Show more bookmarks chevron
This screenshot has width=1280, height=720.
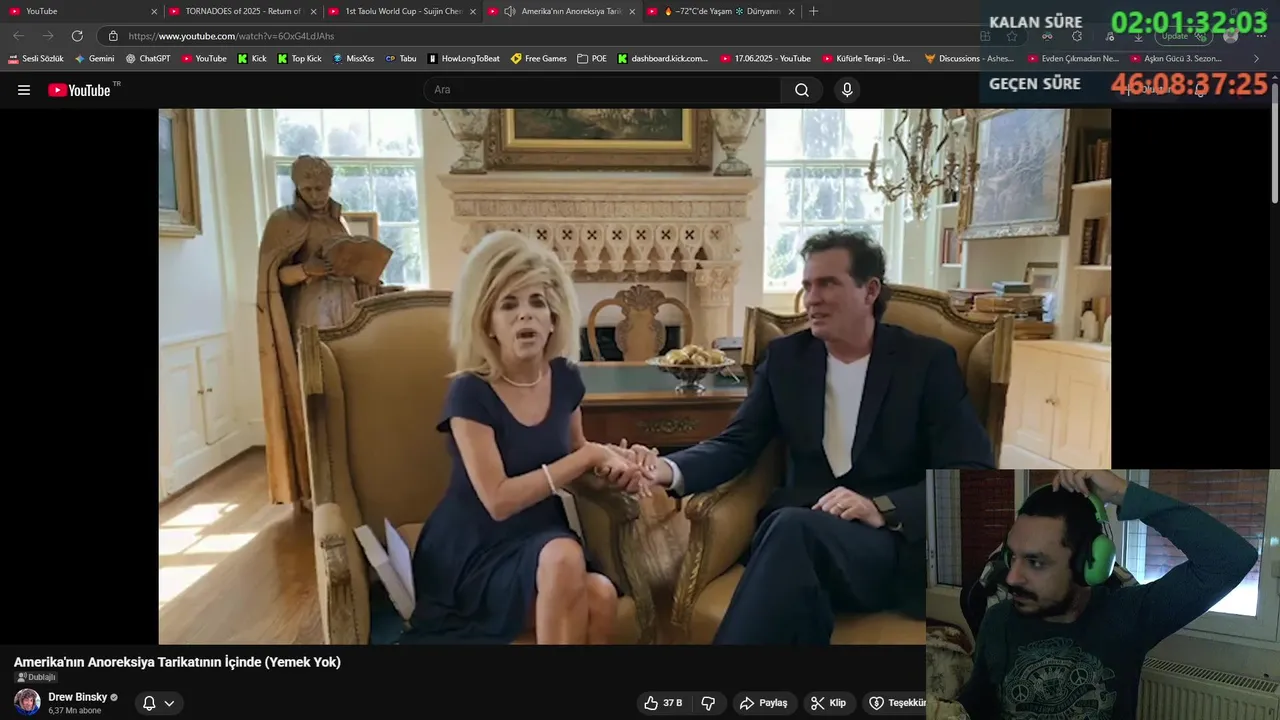point(1257,59)
